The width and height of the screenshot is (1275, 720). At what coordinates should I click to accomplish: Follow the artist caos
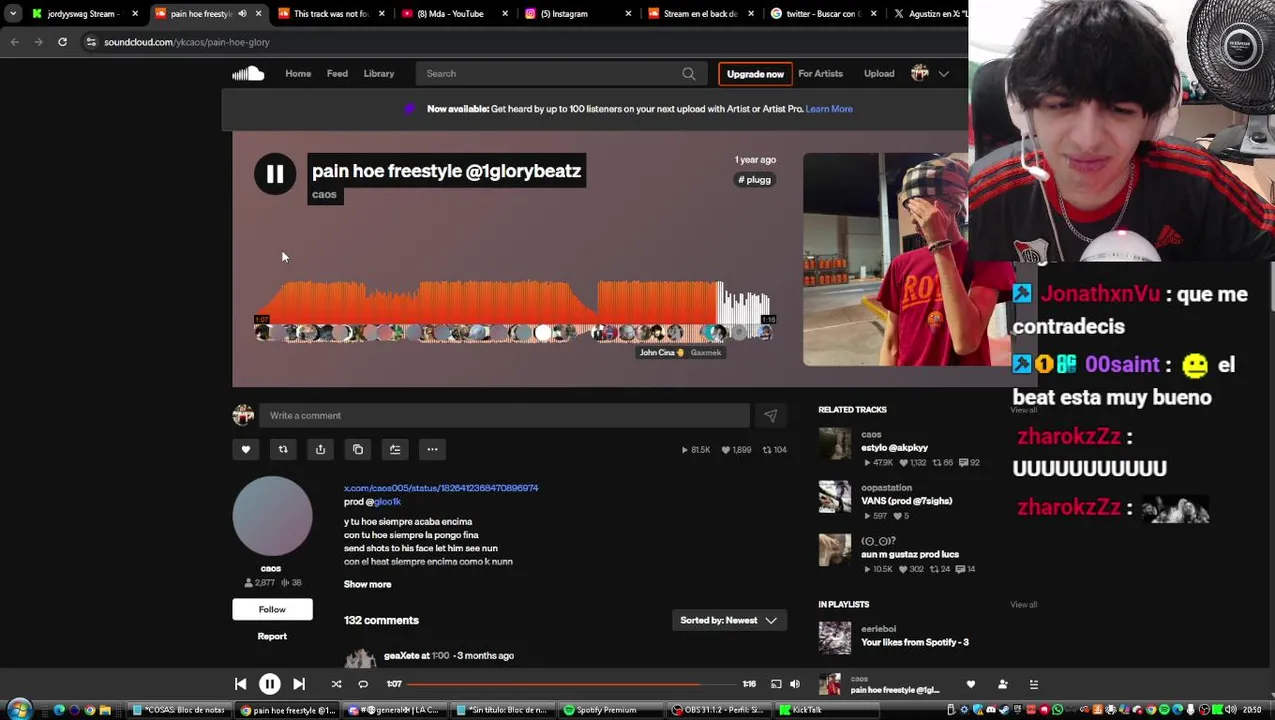(272, 610)
